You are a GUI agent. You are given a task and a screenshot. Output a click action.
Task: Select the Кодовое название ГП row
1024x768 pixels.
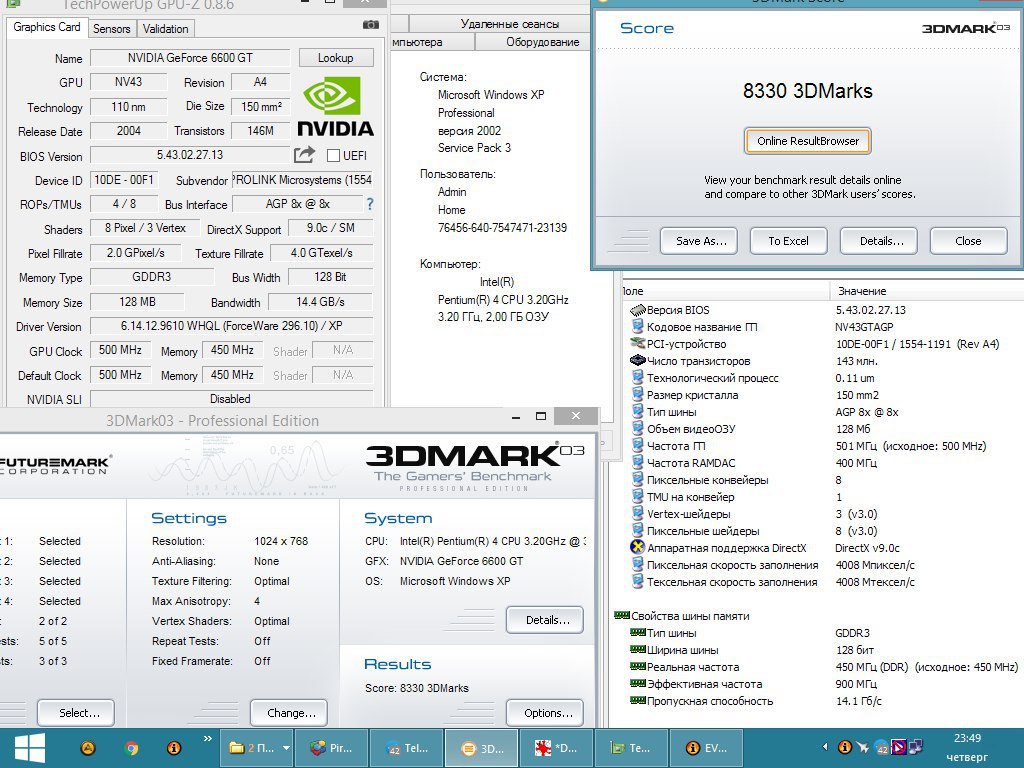(x=822, y=327)
